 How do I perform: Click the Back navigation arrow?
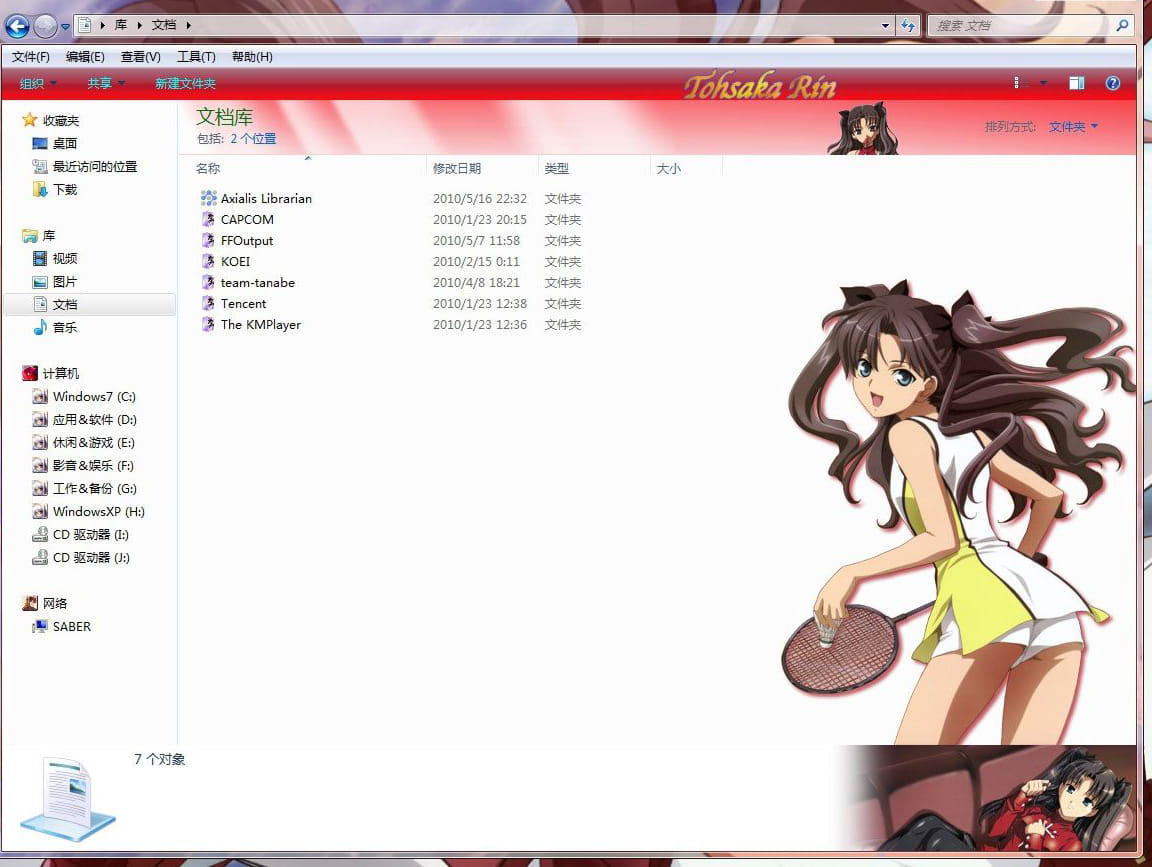(x=16, y=25)
